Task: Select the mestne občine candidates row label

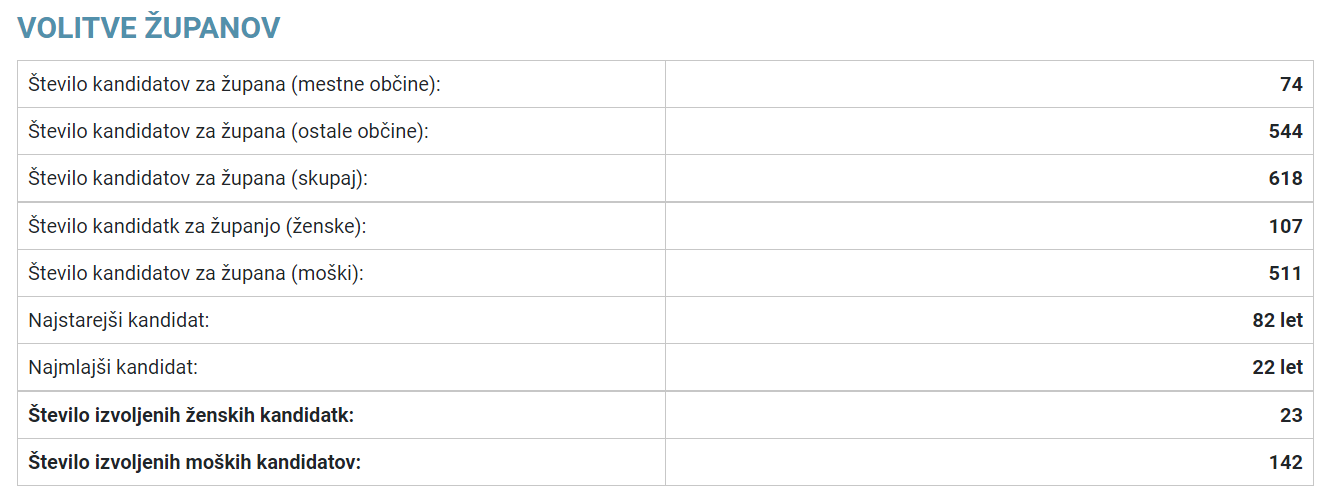Action: point(235,84)
